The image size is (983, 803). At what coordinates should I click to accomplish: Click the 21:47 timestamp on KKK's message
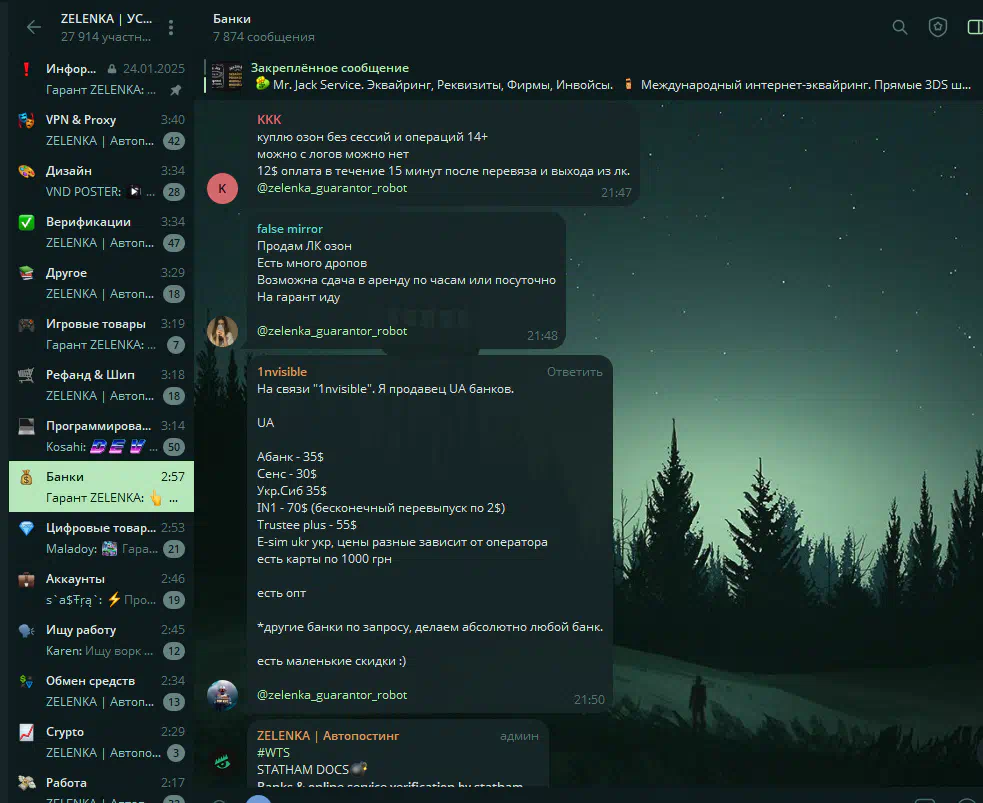point(616,192)
